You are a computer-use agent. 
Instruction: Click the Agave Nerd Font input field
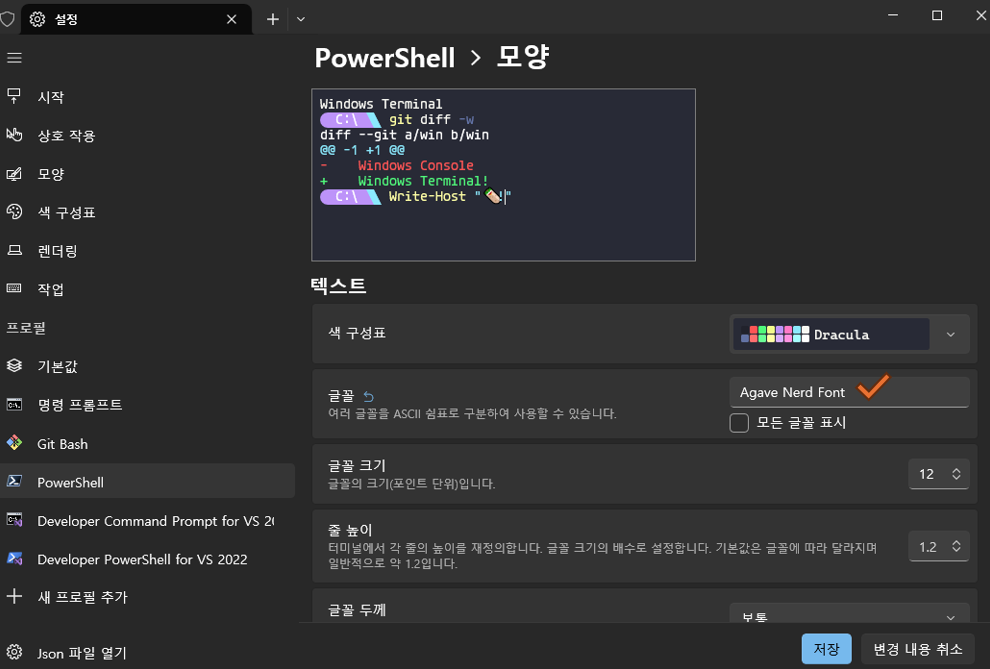point(850,393)
